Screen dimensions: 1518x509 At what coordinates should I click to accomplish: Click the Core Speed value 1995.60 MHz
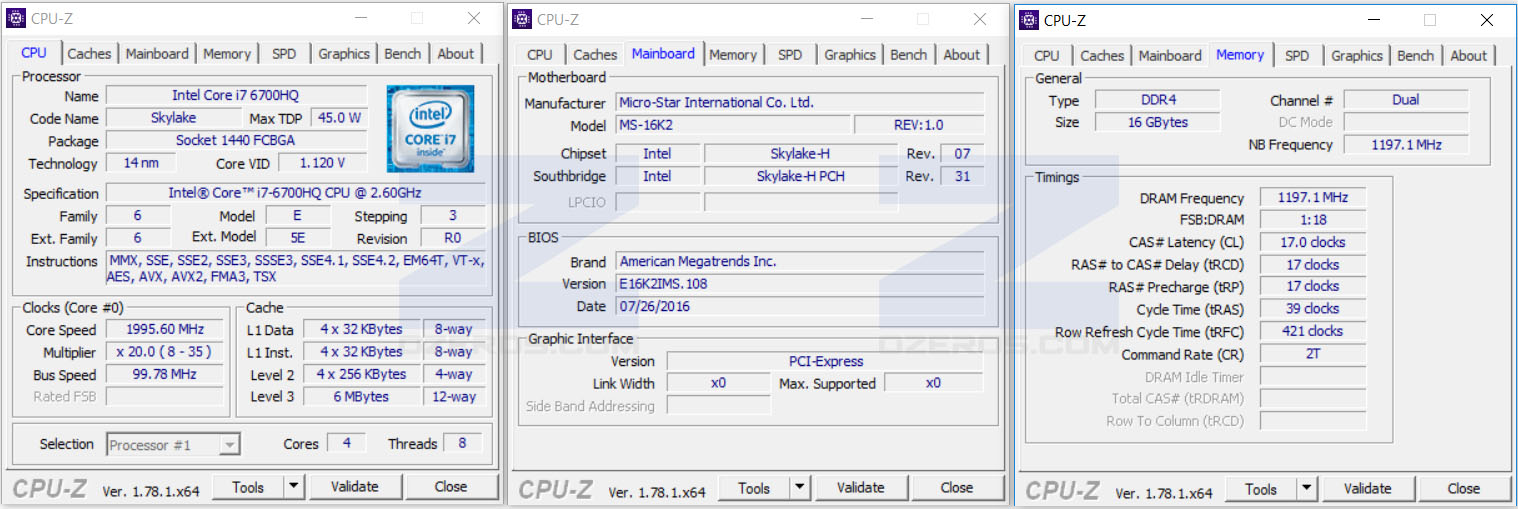[165, 330]
